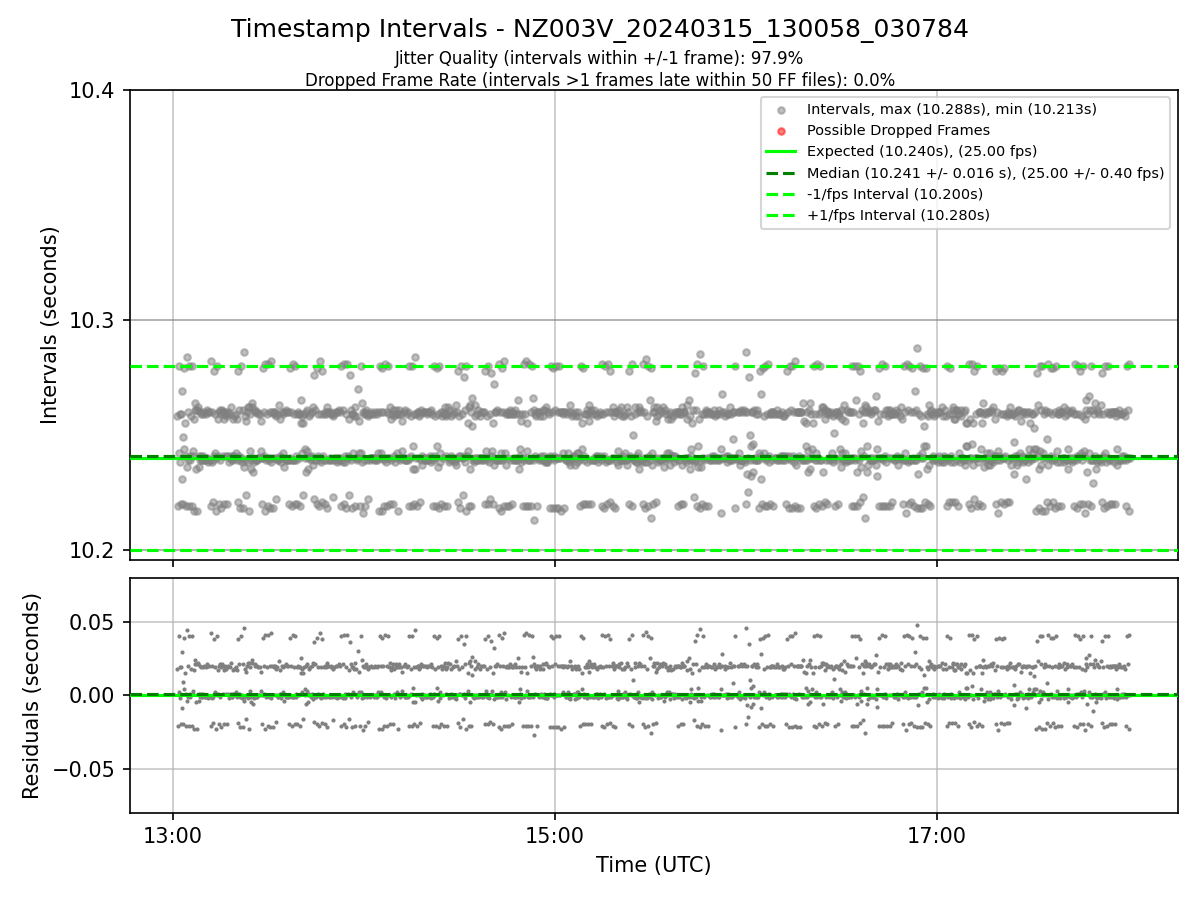Click legend entry 'Possible Dropped Frames'
Viewport: 1200px width, 900px height.
point(898,130)
